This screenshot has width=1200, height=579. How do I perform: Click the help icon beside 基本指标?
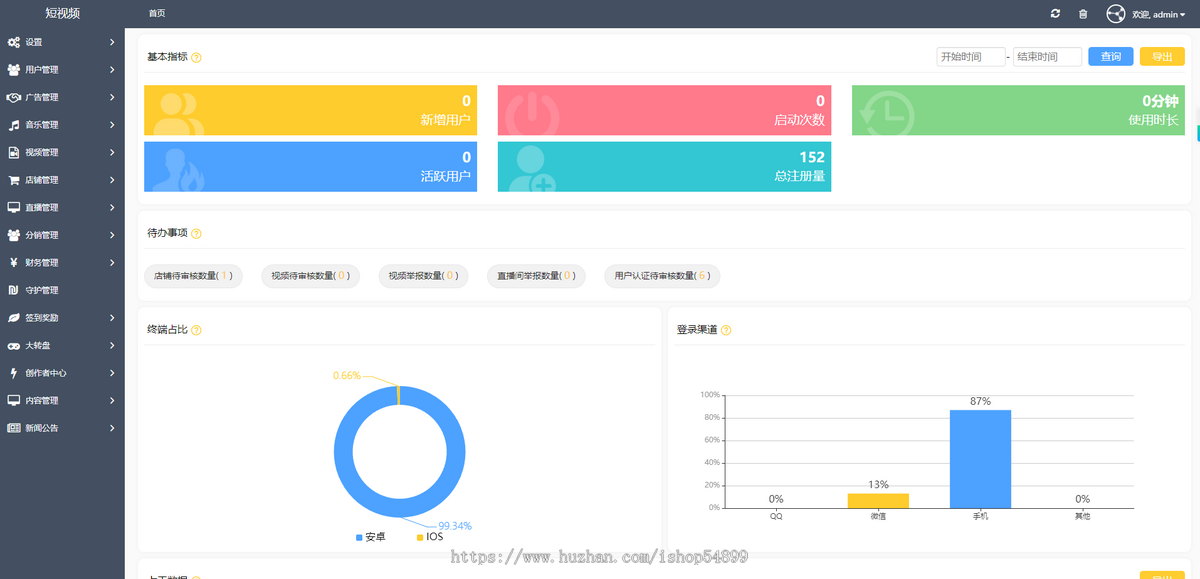coord(196,58)
